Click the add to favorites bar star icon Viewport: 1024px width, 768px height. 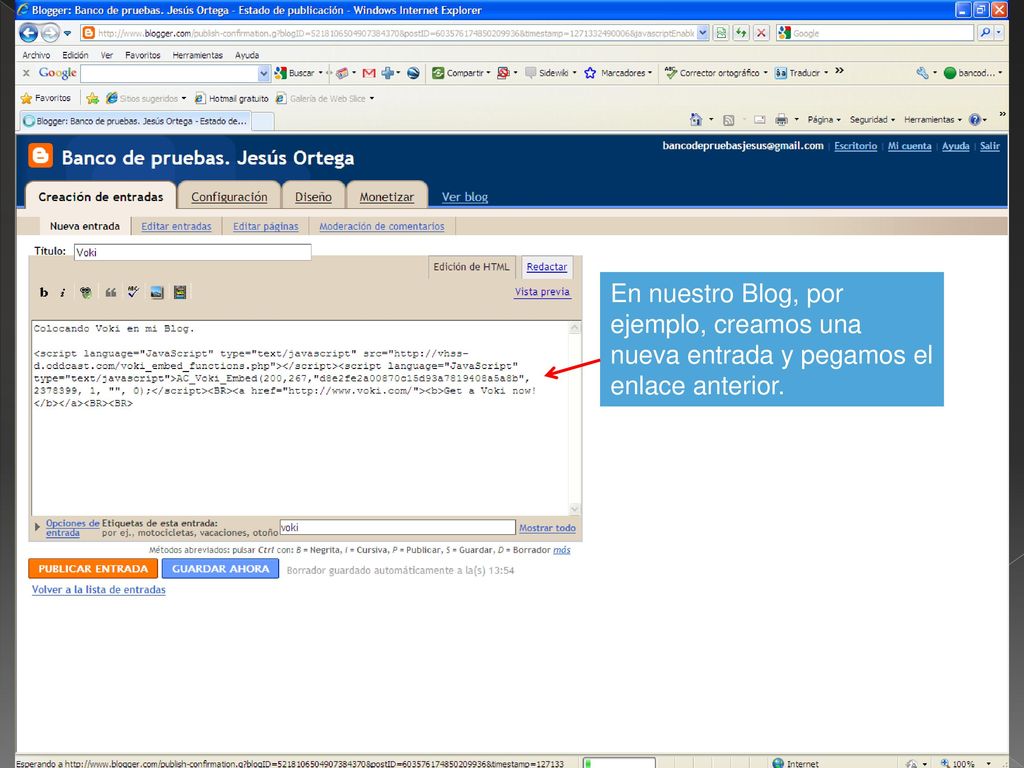[x=93, y=98]
